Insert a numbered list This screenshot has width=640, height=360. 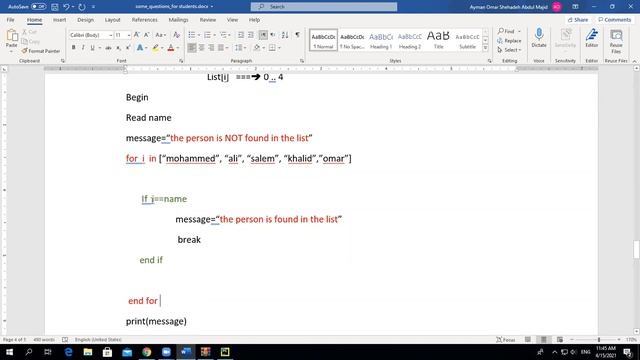[207, 35]
